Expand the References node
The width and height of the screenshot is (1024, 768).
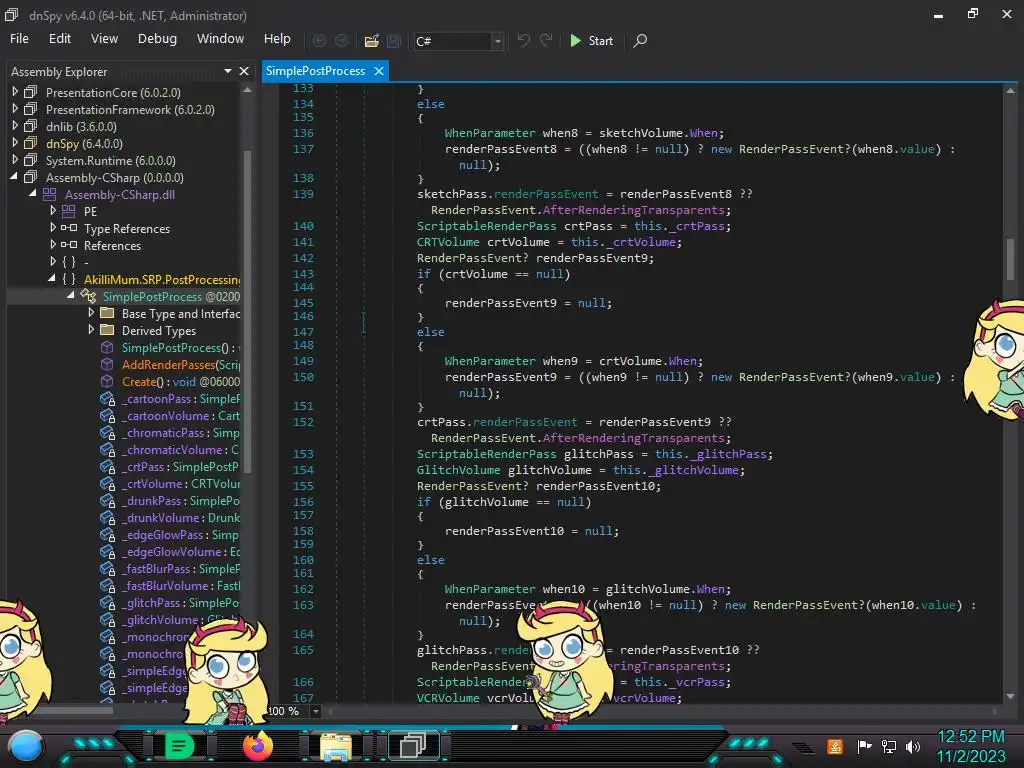point(53,245)
